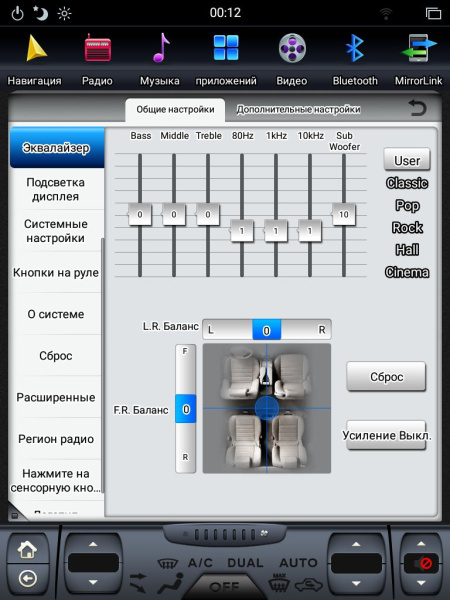
Task: Launch the Радио radio icon
Action: pos(98,49)
